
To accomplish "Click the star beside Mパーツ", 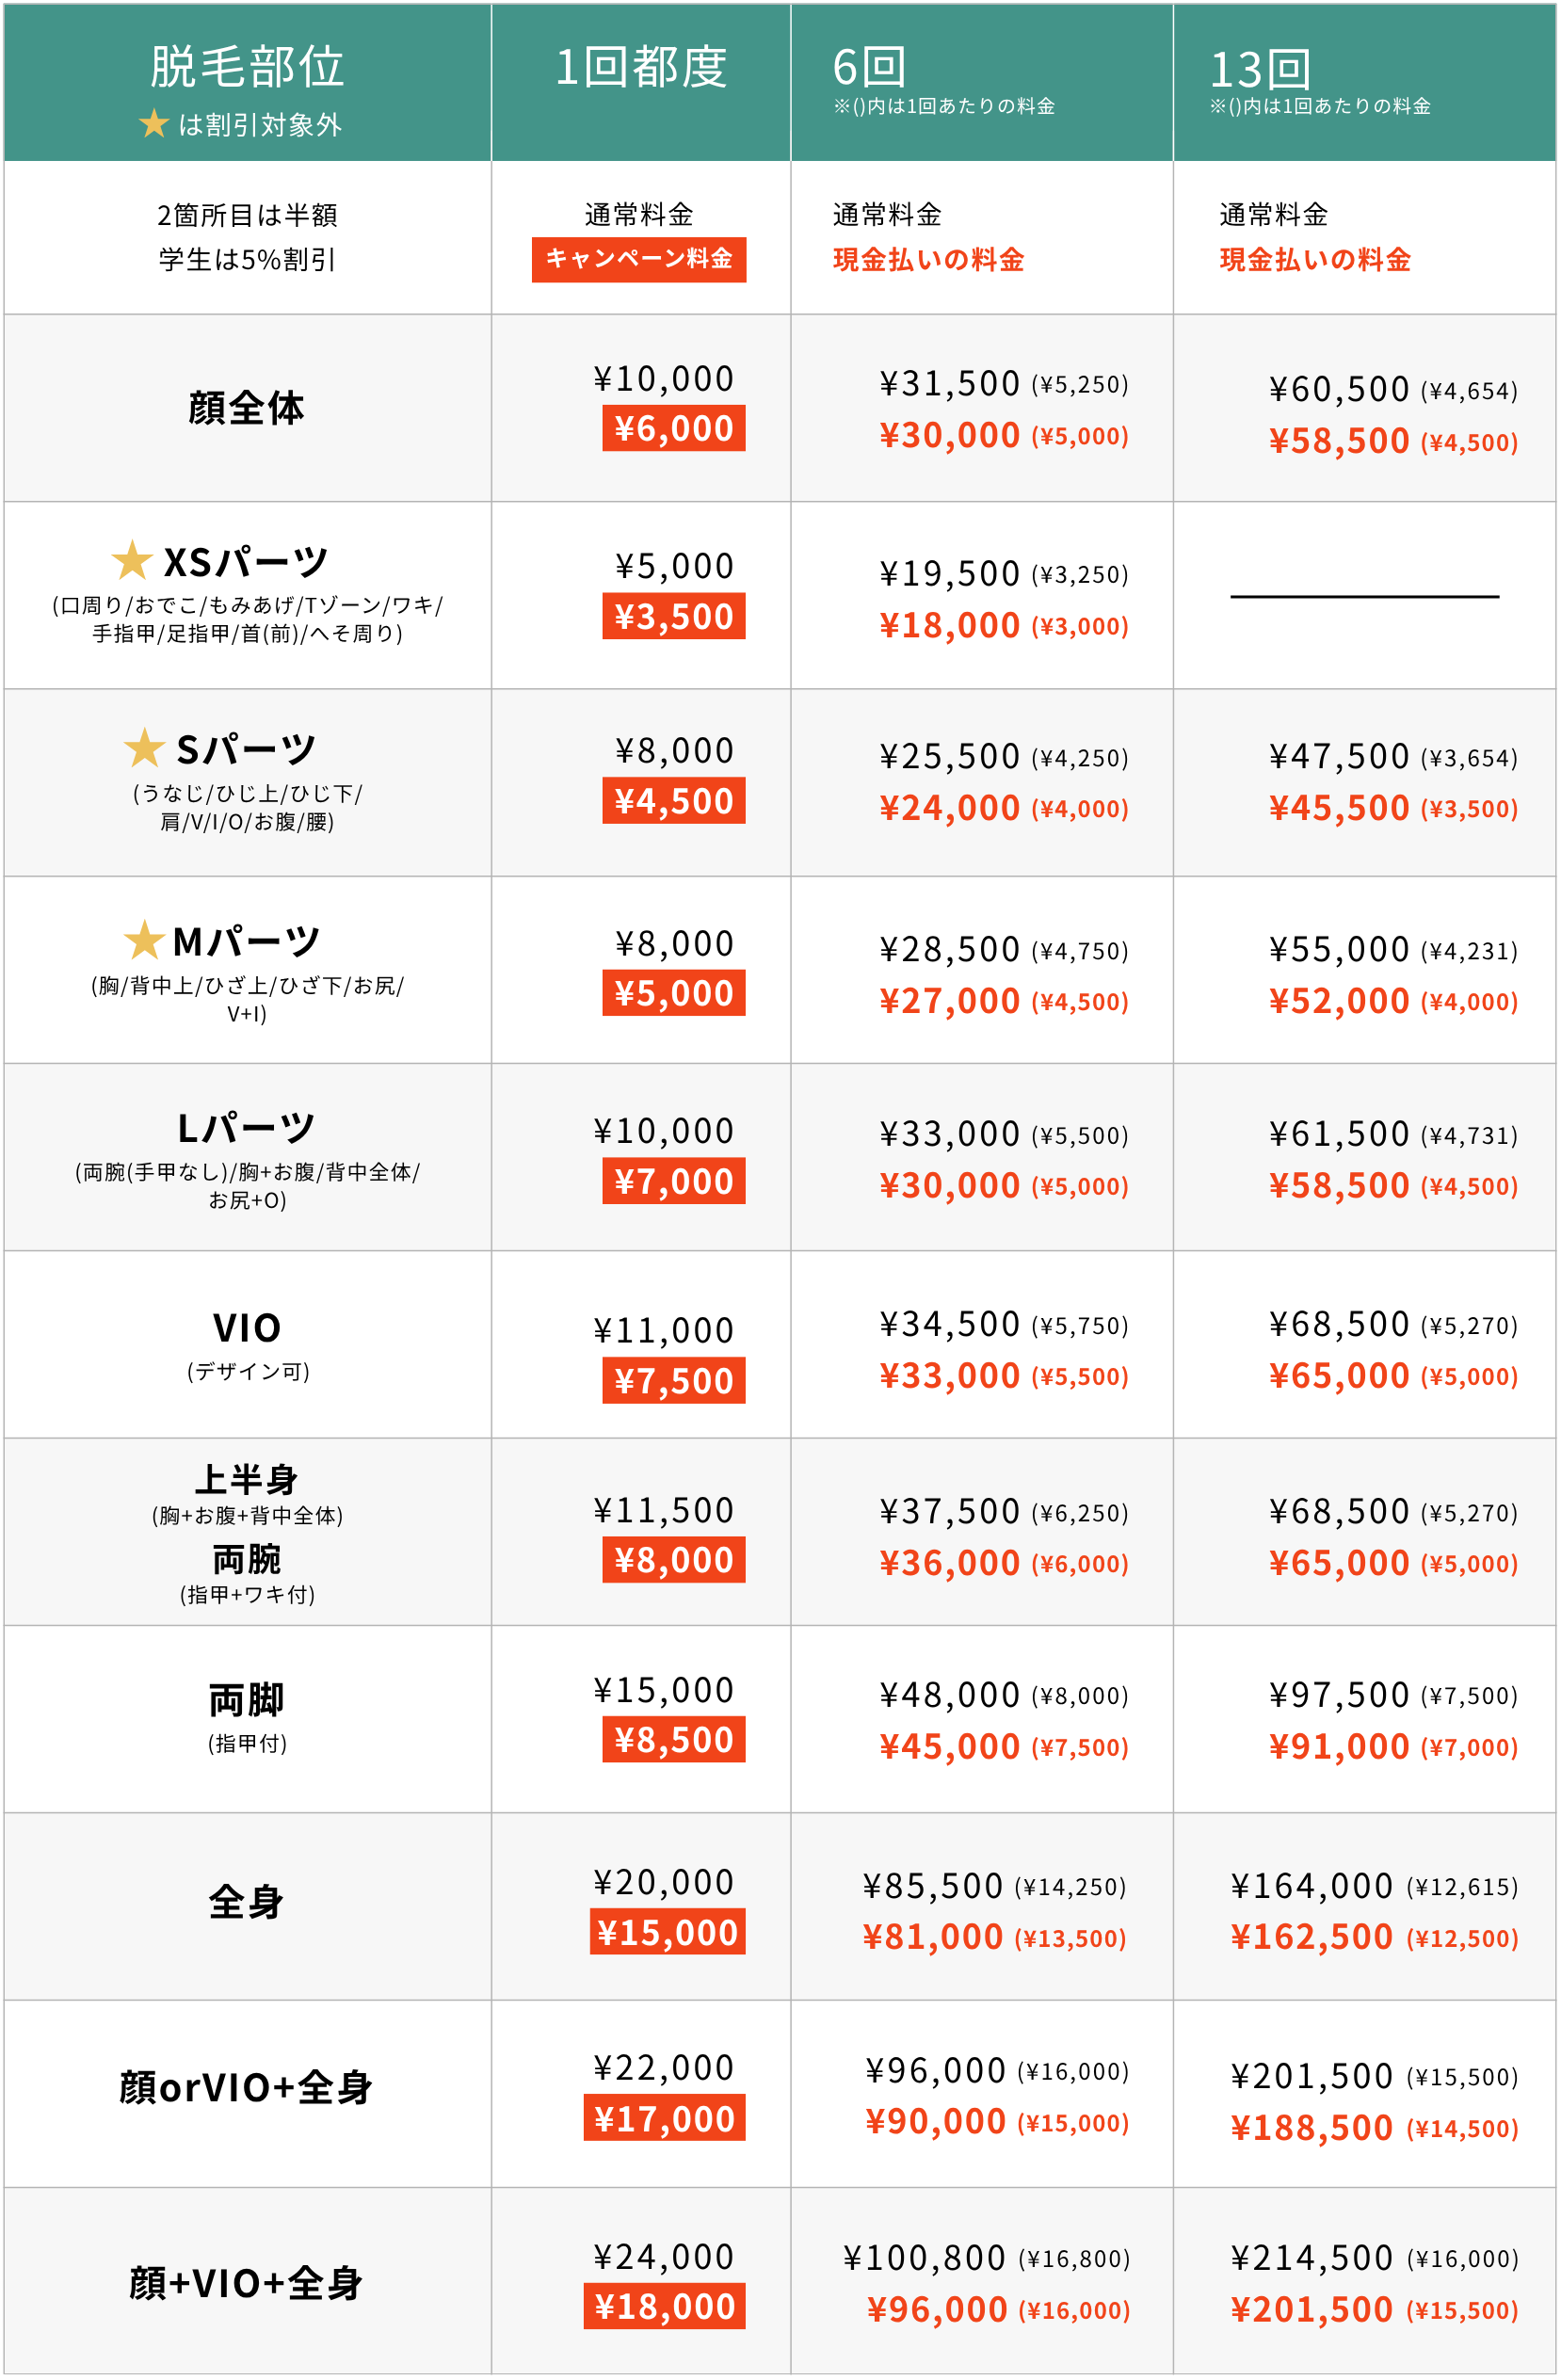I will click(144, 940).
